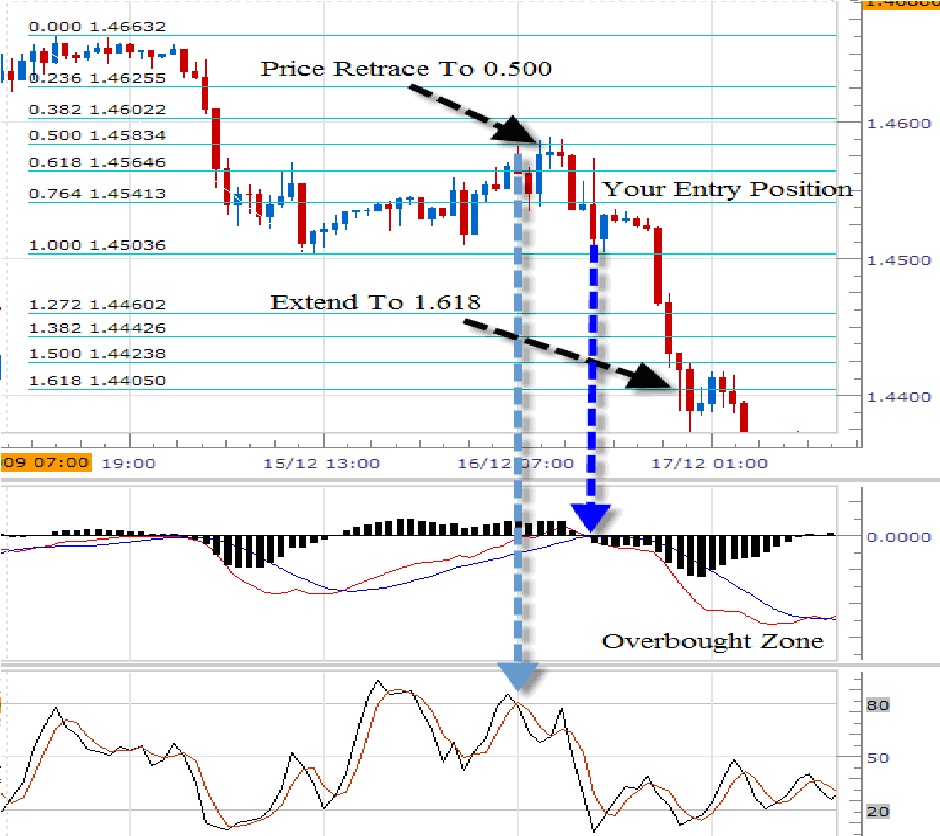
Task: Select the 0.236 1.46255 Fibonacci level label
Action: point(97,78)
